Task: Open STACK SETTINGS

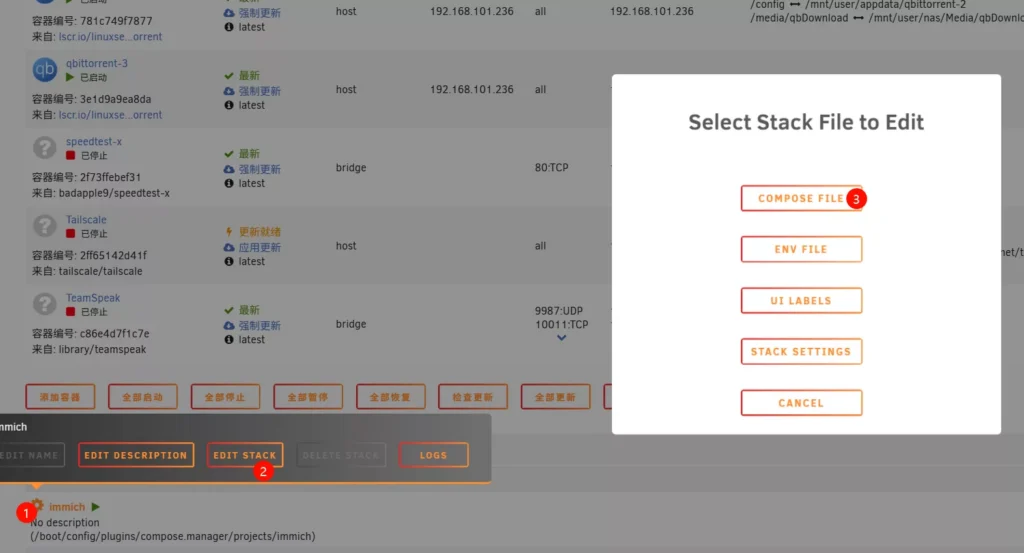Action: (800, 352)
